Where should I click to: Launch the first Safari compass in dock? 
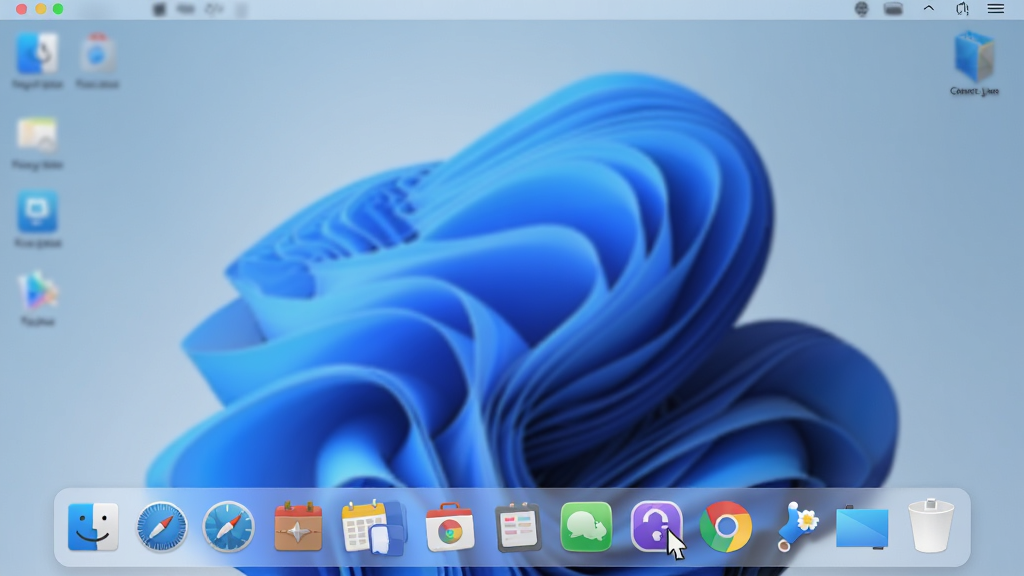click(161, 526)
